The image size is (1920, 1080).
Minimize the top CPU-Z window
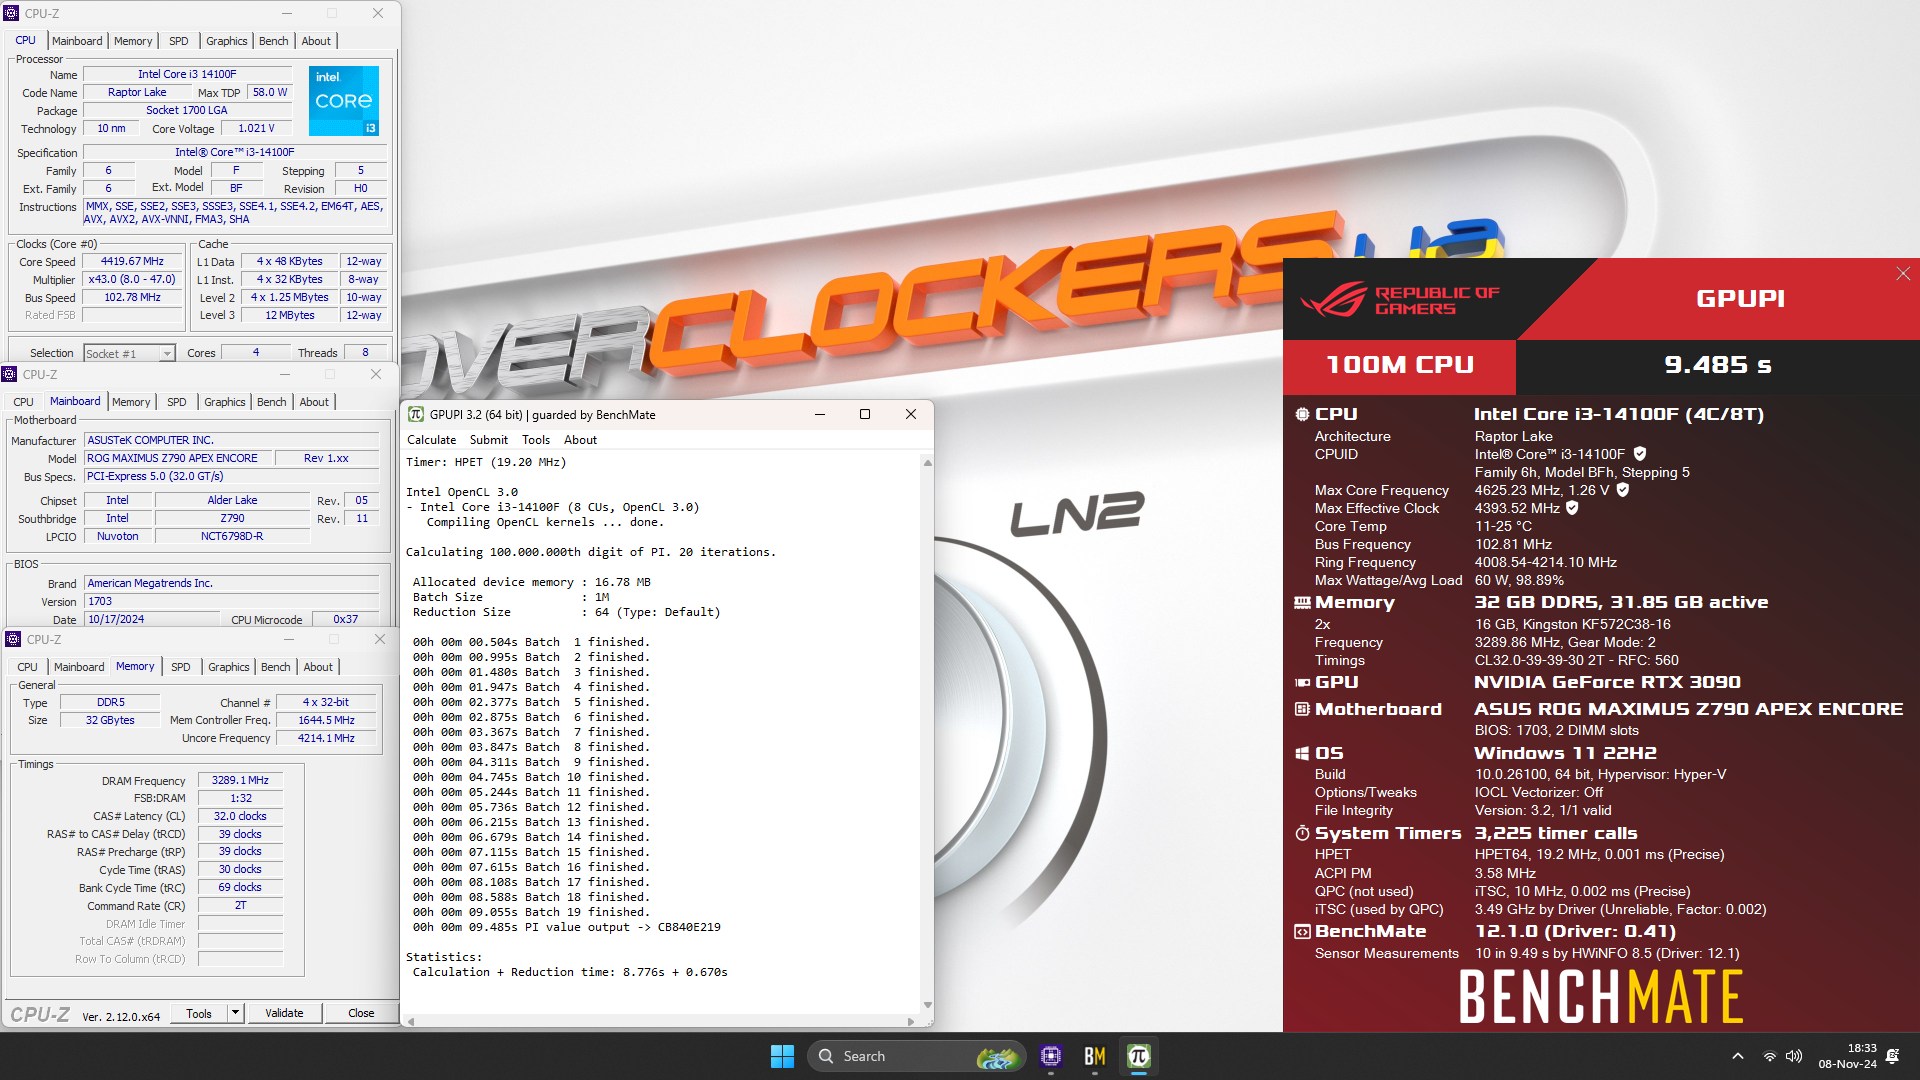pos(286,13)
